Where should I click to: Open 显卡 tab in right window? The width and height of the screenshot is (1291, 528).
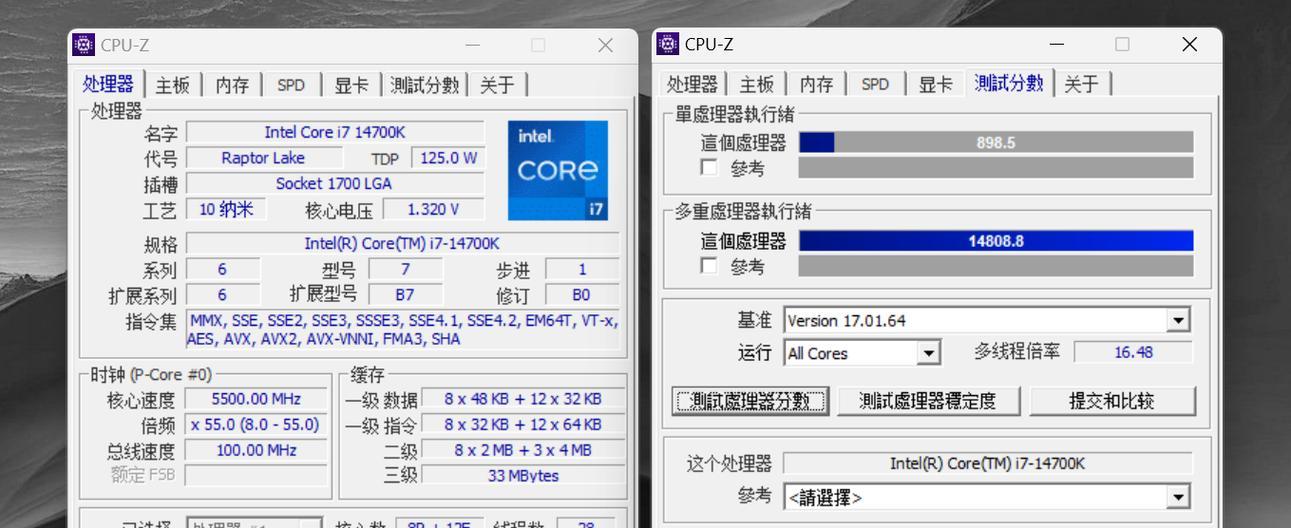[935, 84]
